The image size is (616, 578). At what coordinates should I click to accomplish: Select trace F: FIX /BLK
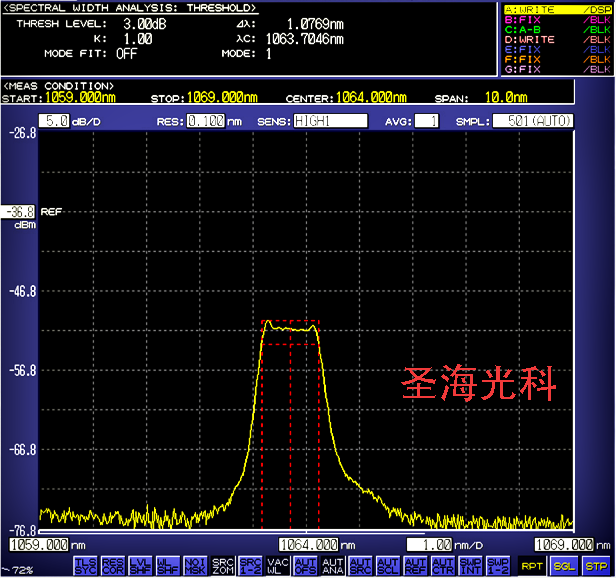(558, 59)
